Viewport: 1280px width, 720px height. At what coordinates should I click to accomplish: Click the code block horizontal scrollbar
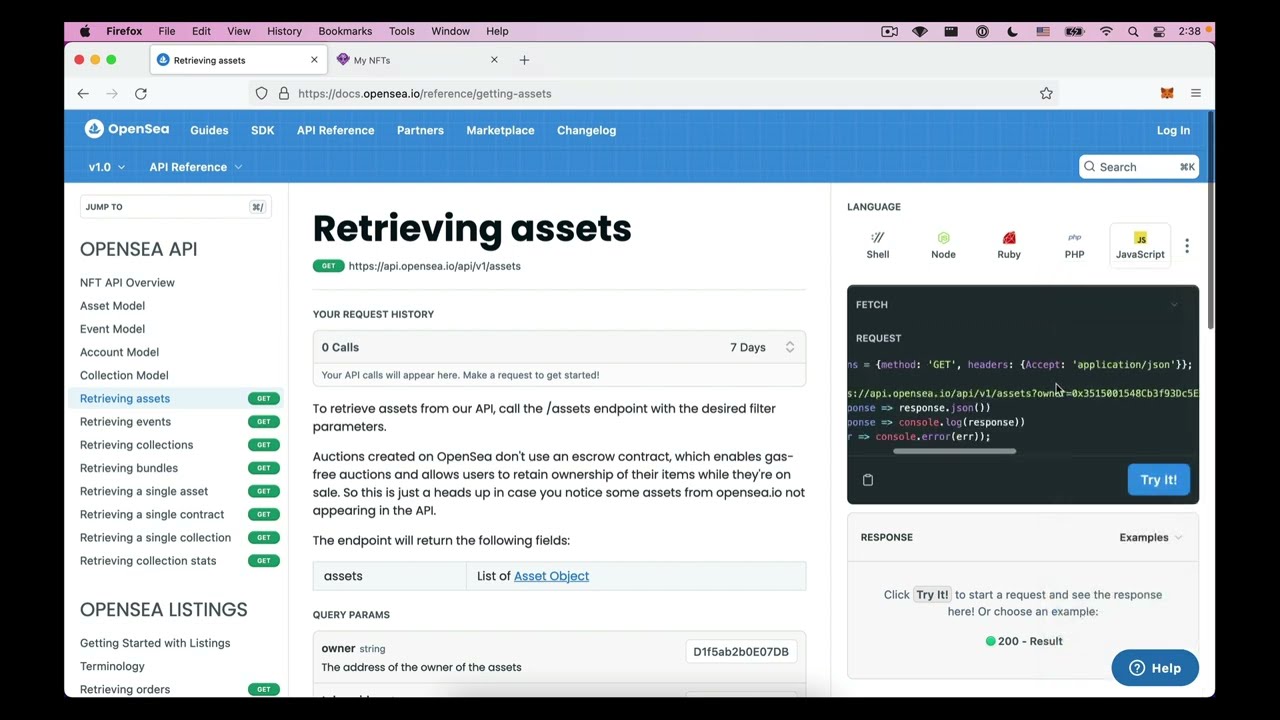point(954,451)
